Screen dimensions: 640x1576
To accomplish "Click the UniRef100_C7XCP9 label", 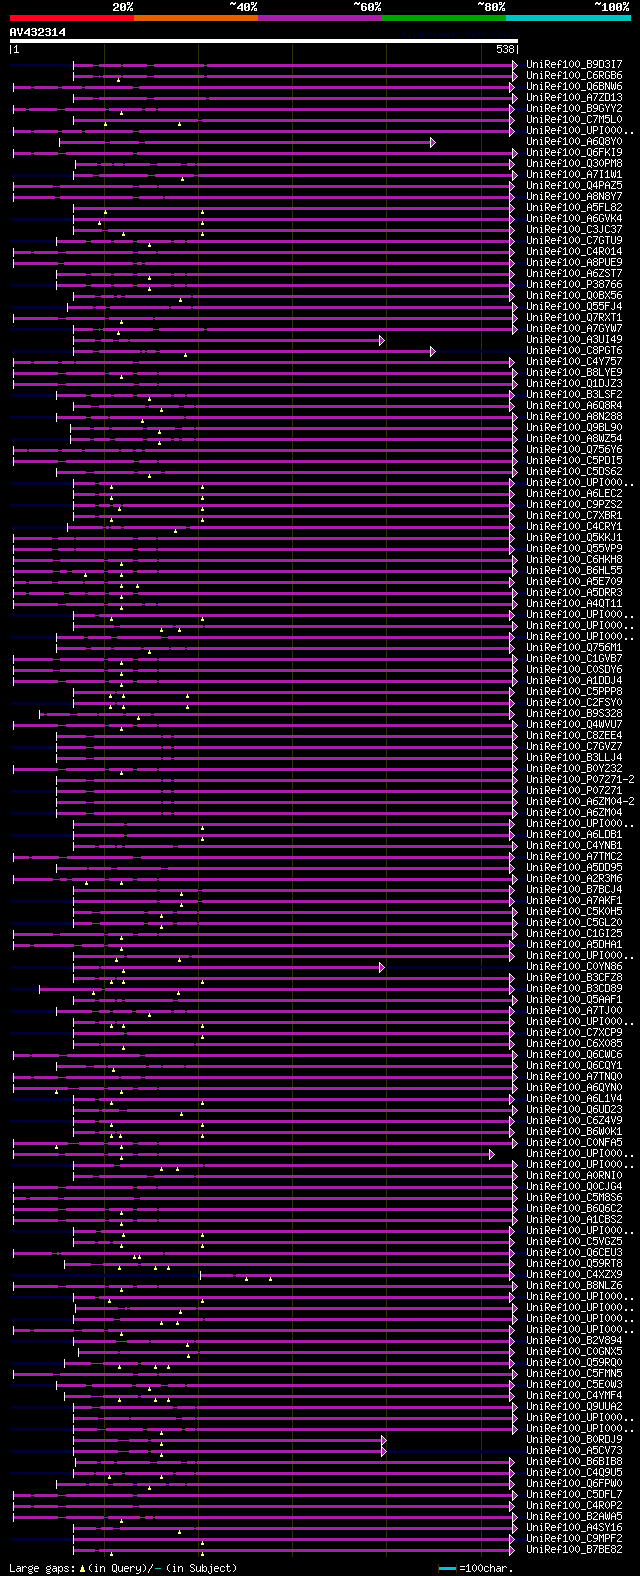I will (x=574, y=1032).
